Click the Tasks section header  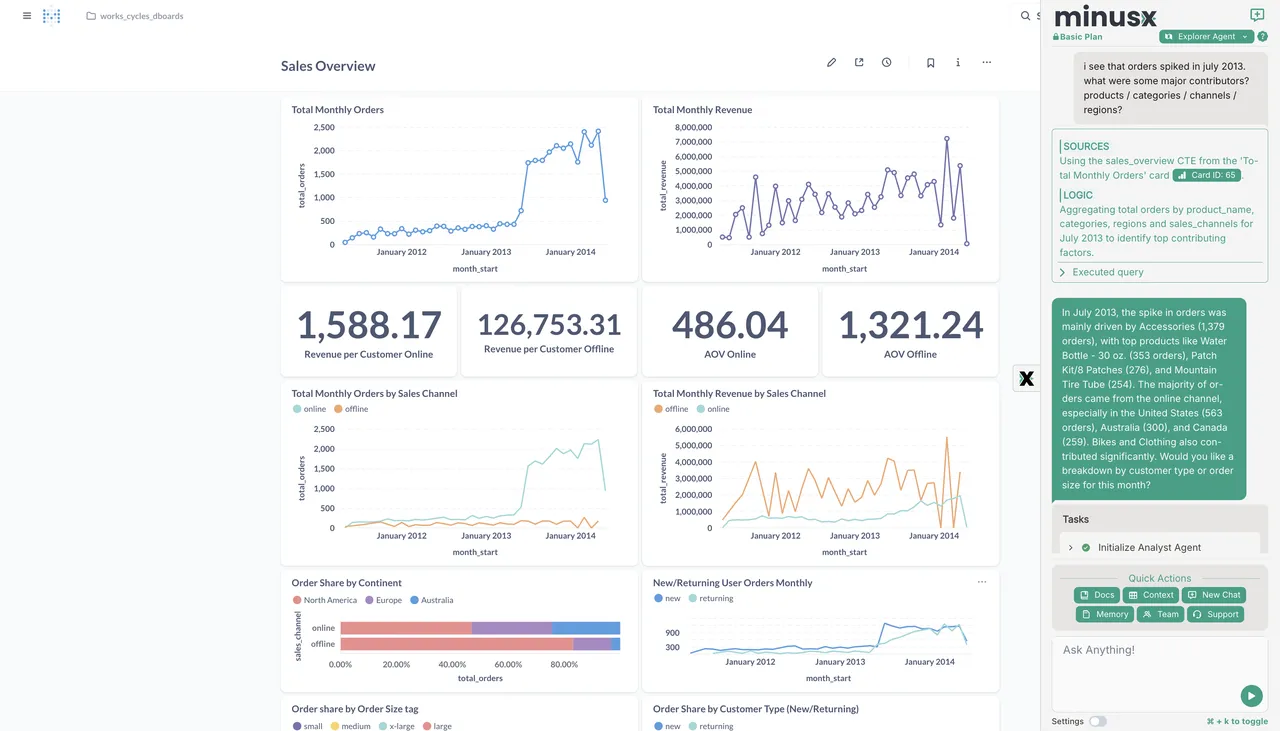click(x=1076, y=519)
